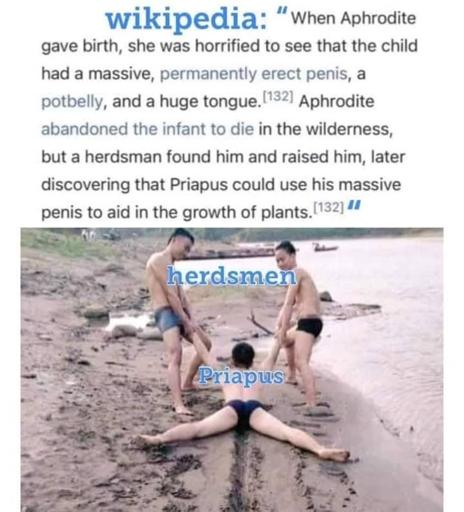Click the driftwood branch on the beach

point(258,323)
